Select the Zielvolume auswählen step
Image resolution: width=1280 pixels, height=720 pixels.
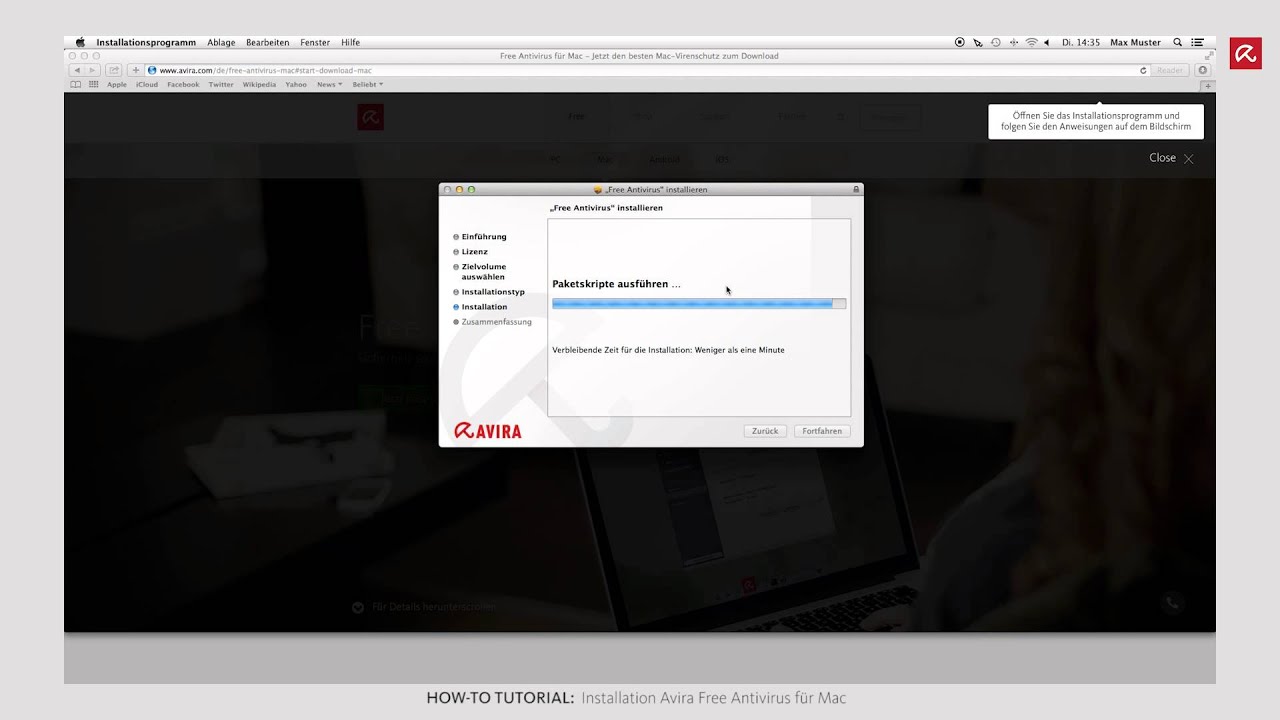tap(484, 272)
